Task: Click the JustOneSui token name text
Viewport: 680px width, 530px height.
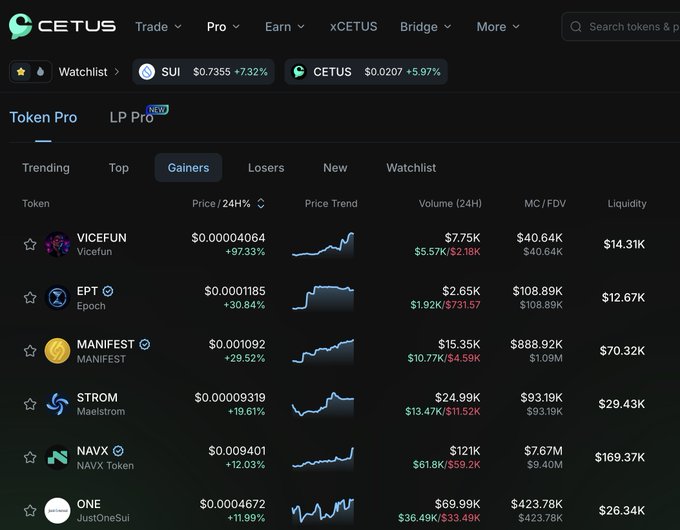Action: pos(103,518)
